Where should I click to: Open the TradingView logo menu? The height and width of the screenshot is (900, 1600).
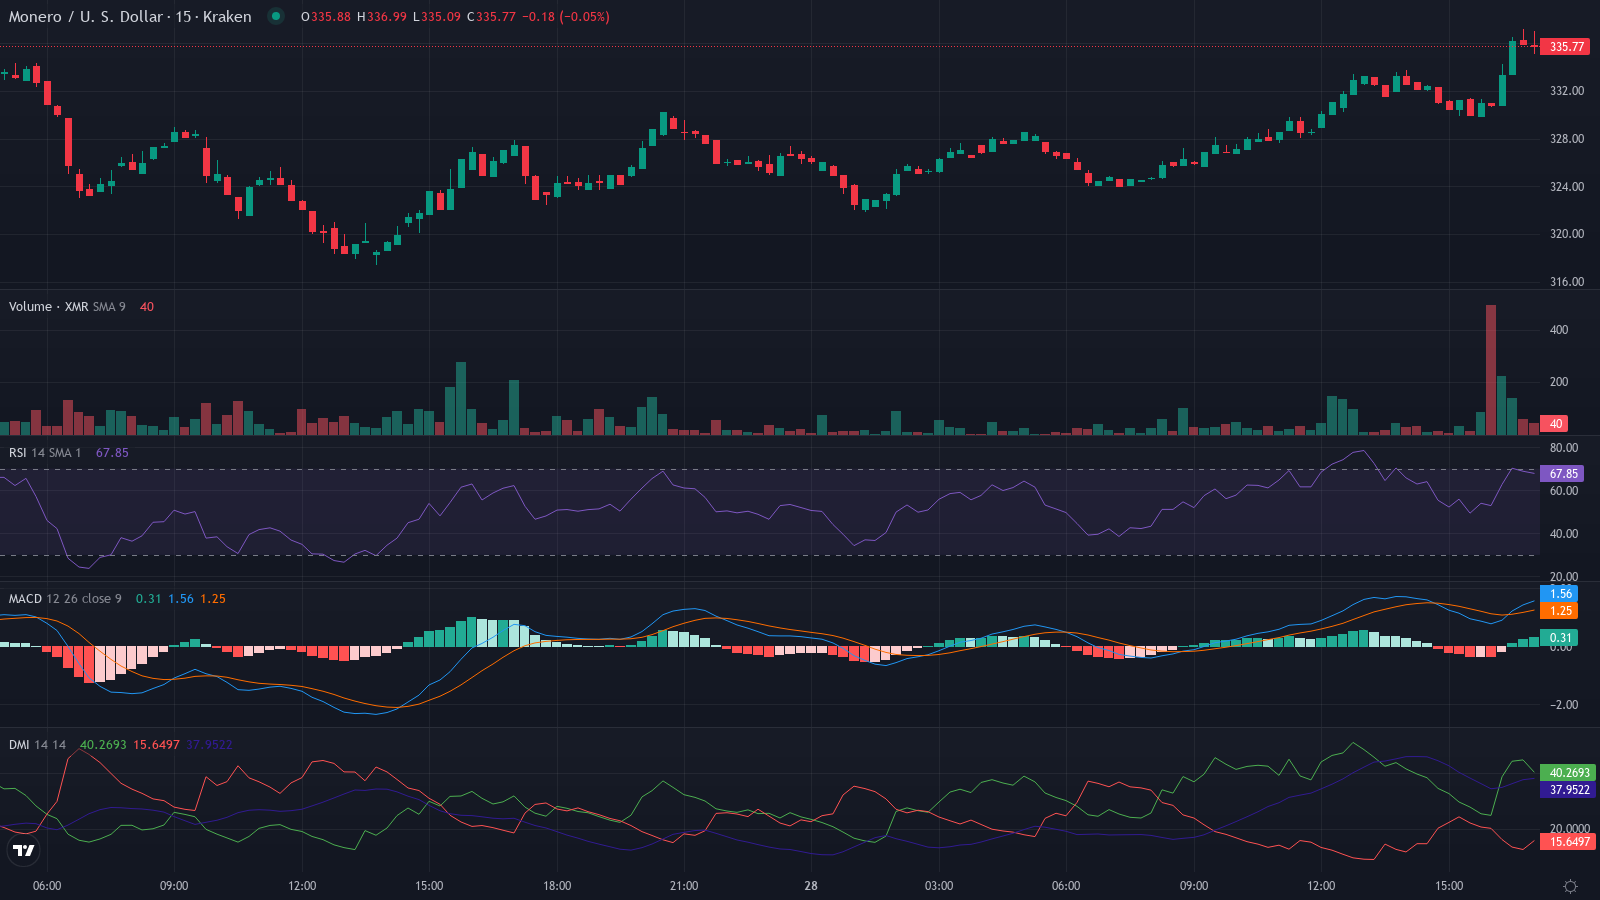[22, 851]
